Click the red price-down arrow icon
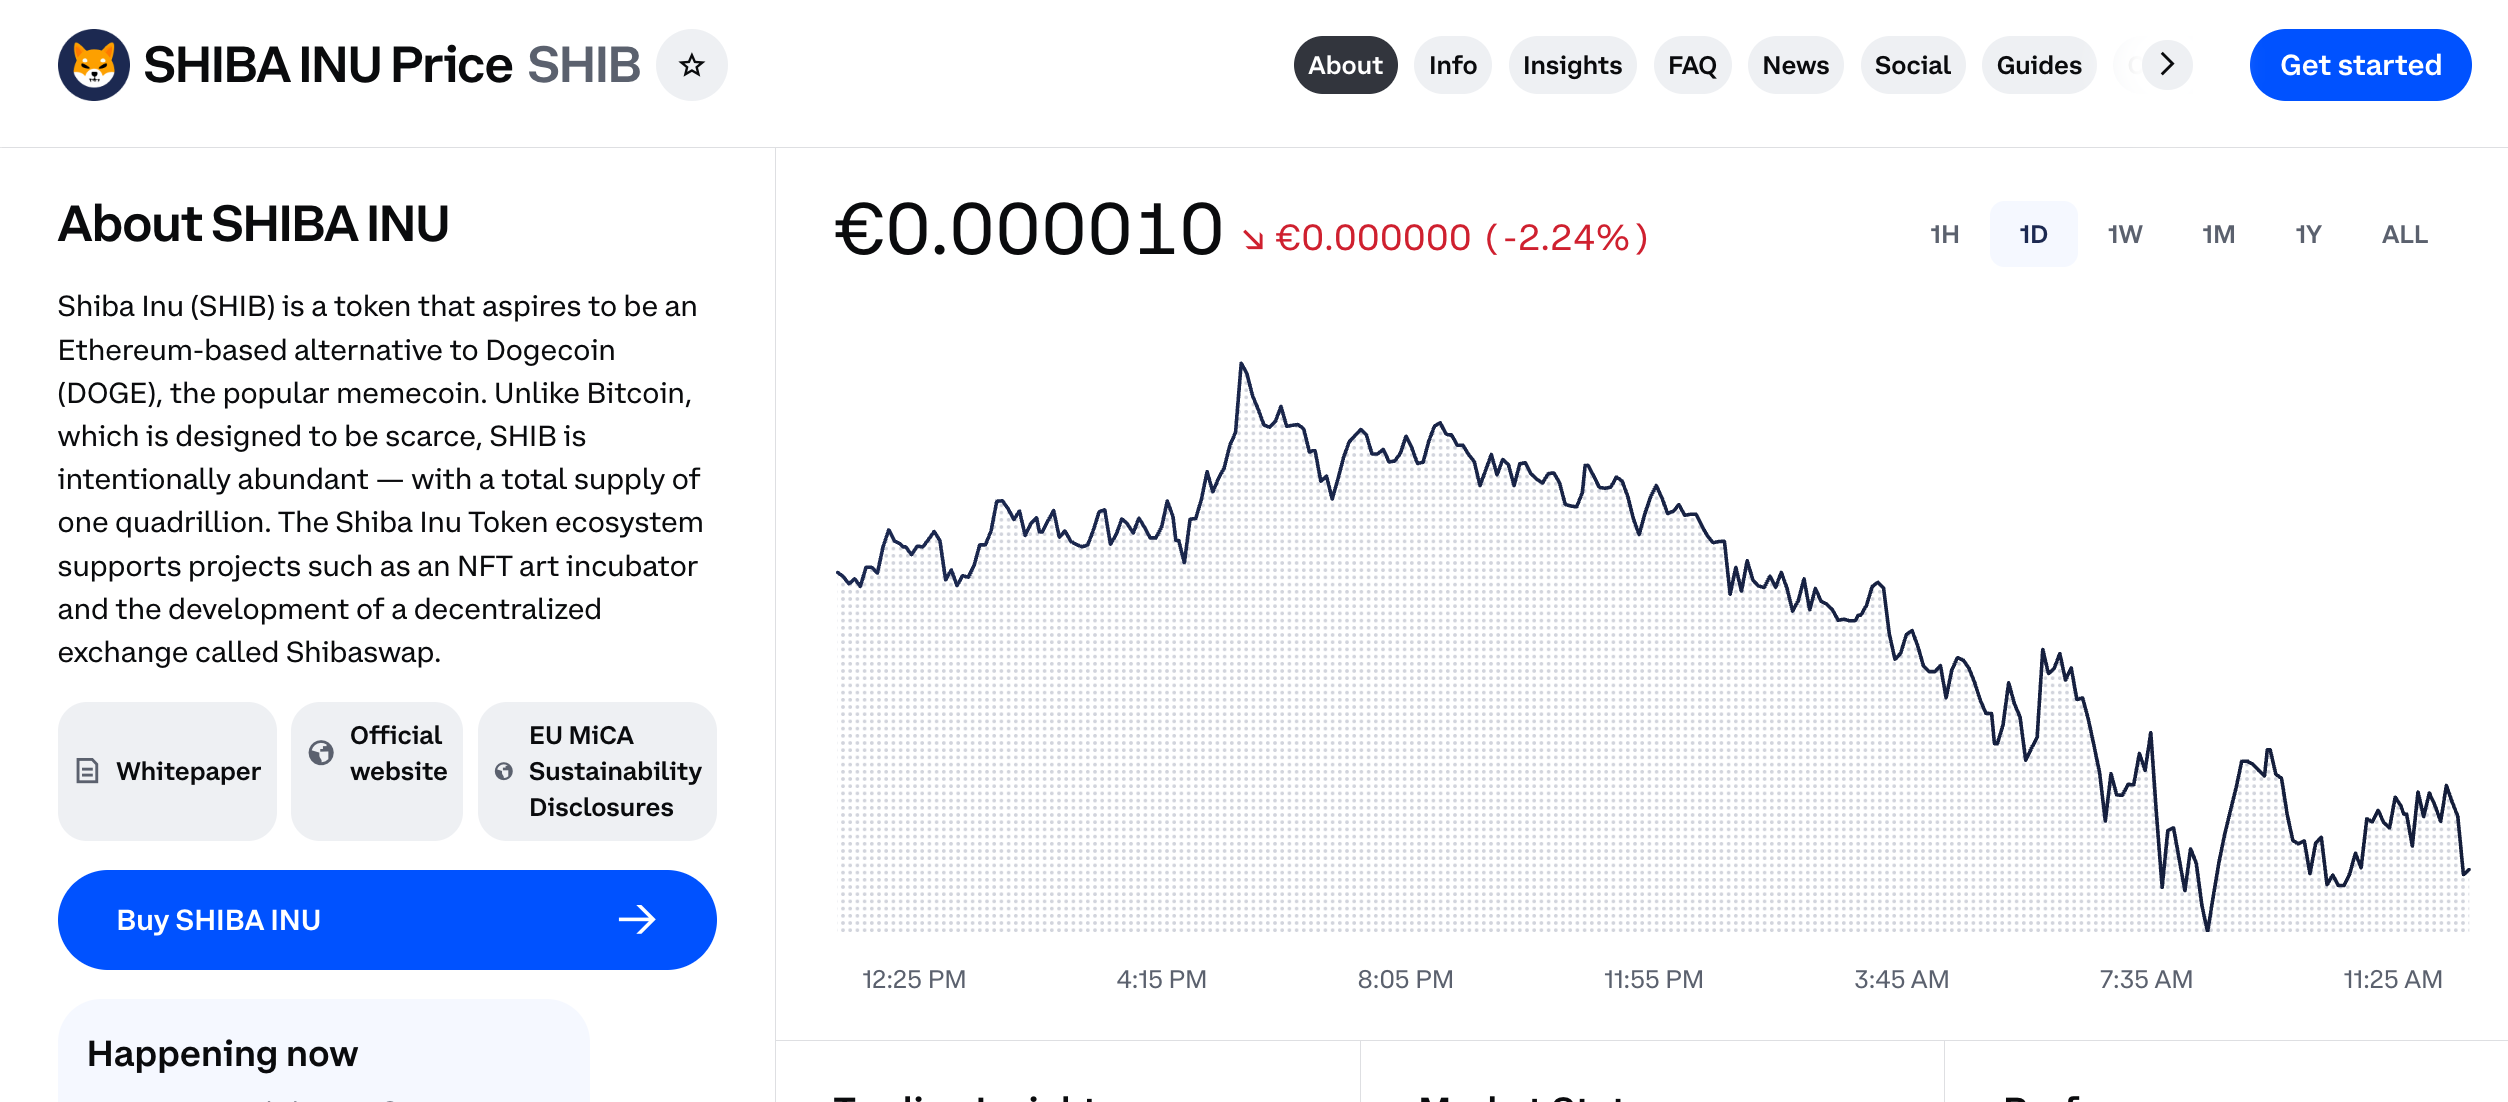This screenshot has height=1102, width=2508. (1253, 239)
